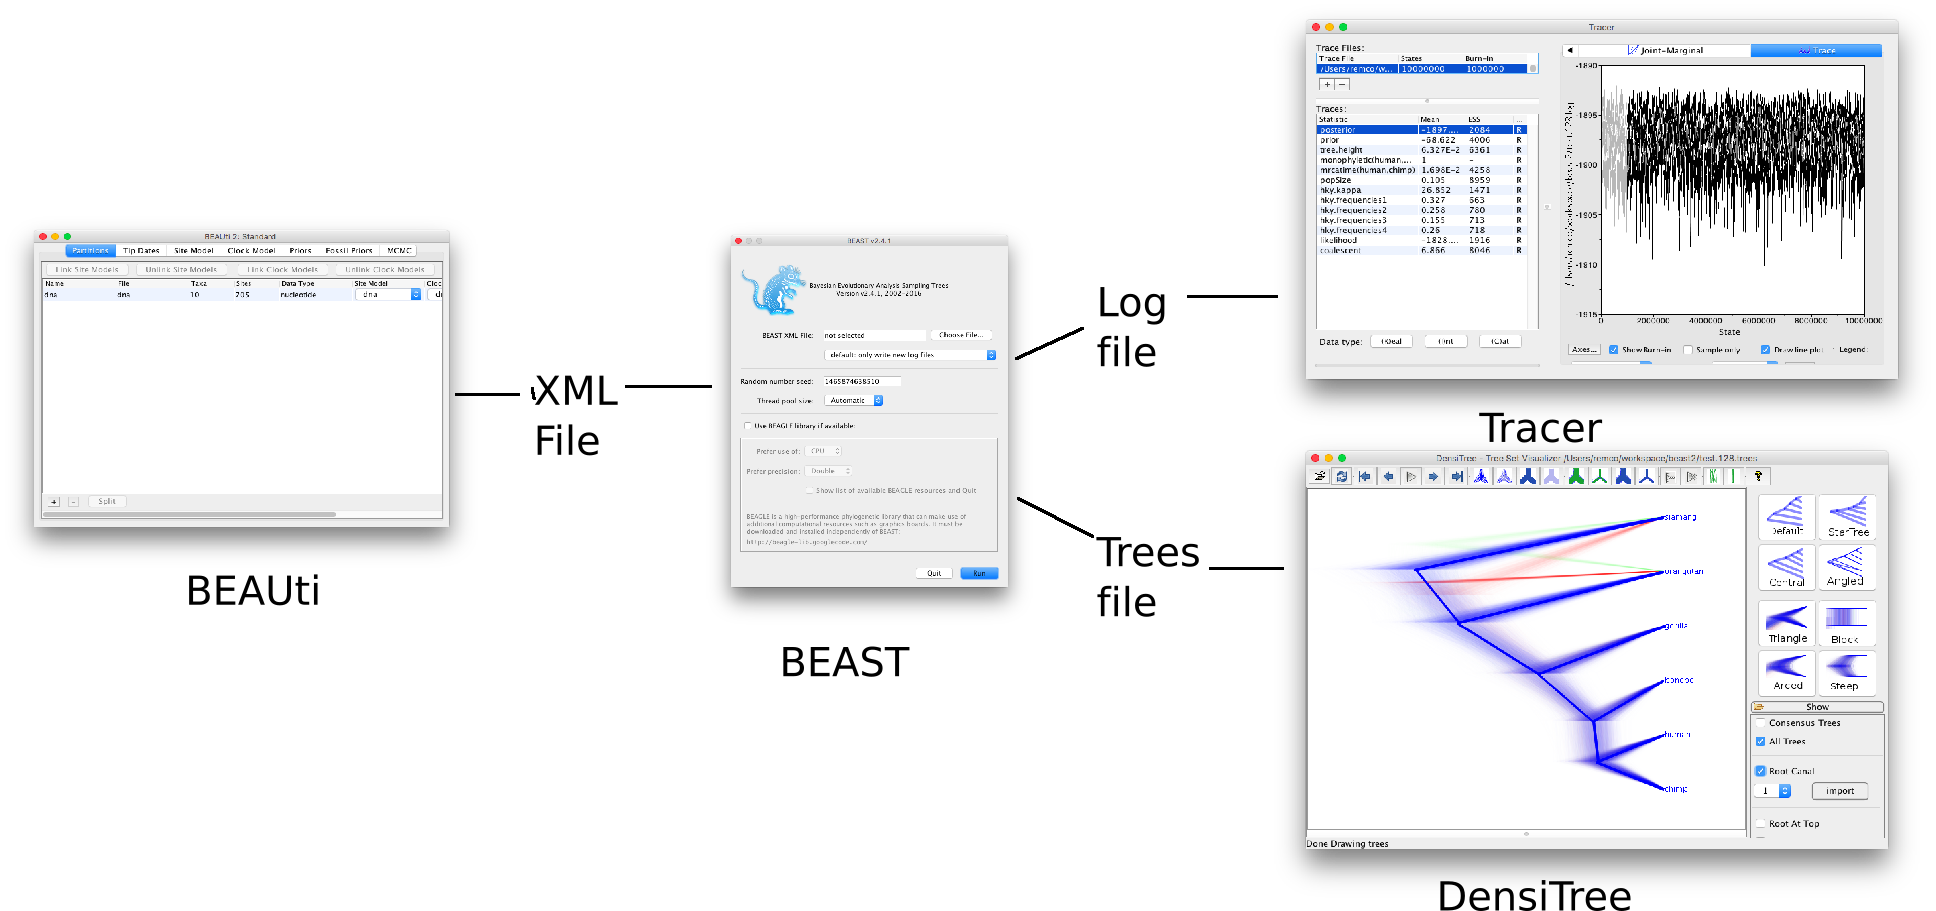Select the Central tree style in DensiTree
The height and width of the screenshot is (911, 1936).
[x=1786, y=567]
